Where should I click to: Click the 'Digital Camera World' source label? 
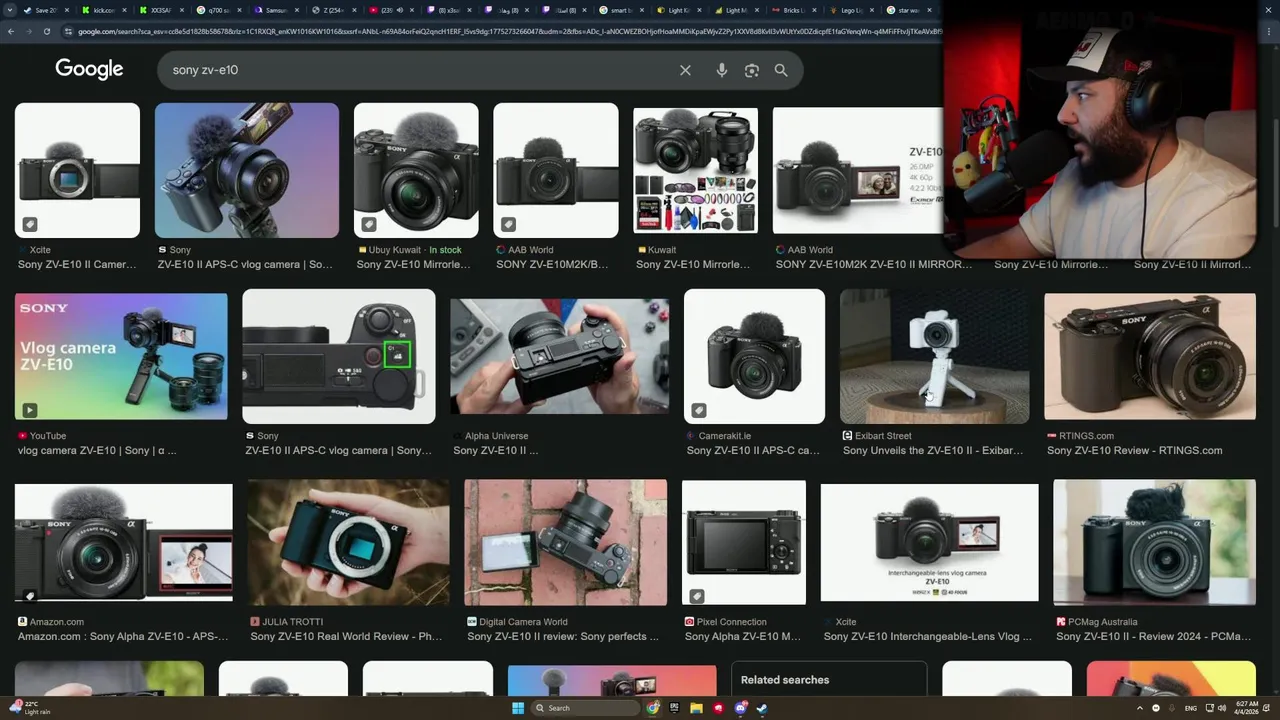point(523,622)
